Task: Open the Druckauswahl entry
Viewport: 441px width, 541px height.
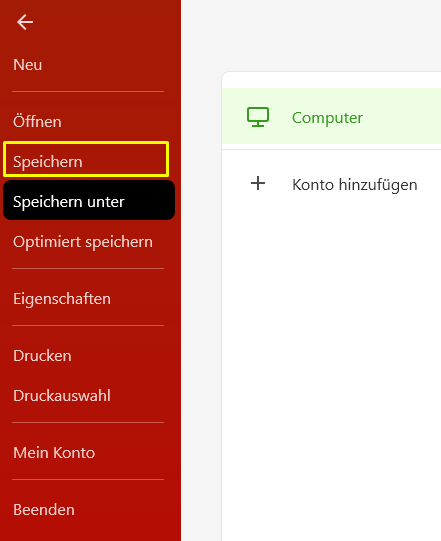Action: pyautogui.click(x=62, y=395)
